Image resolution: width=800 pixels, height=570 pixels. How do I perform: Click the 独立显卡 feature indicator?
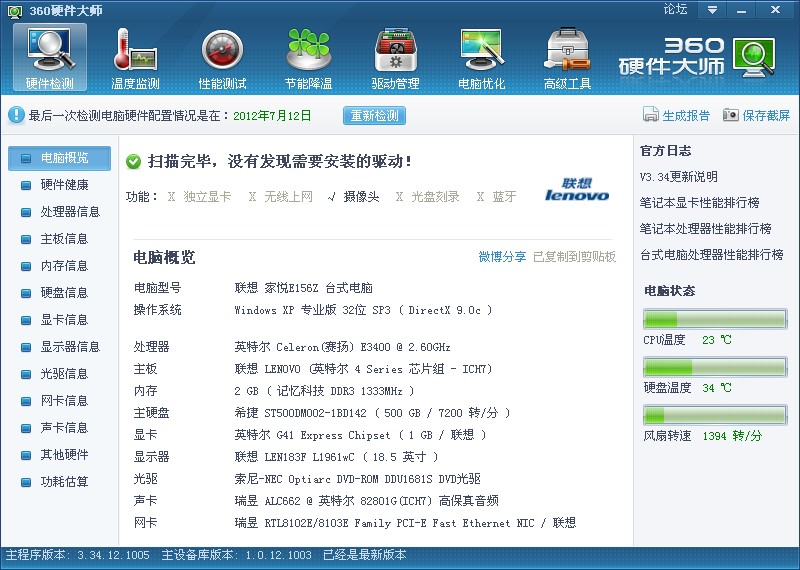click(199, 196)
